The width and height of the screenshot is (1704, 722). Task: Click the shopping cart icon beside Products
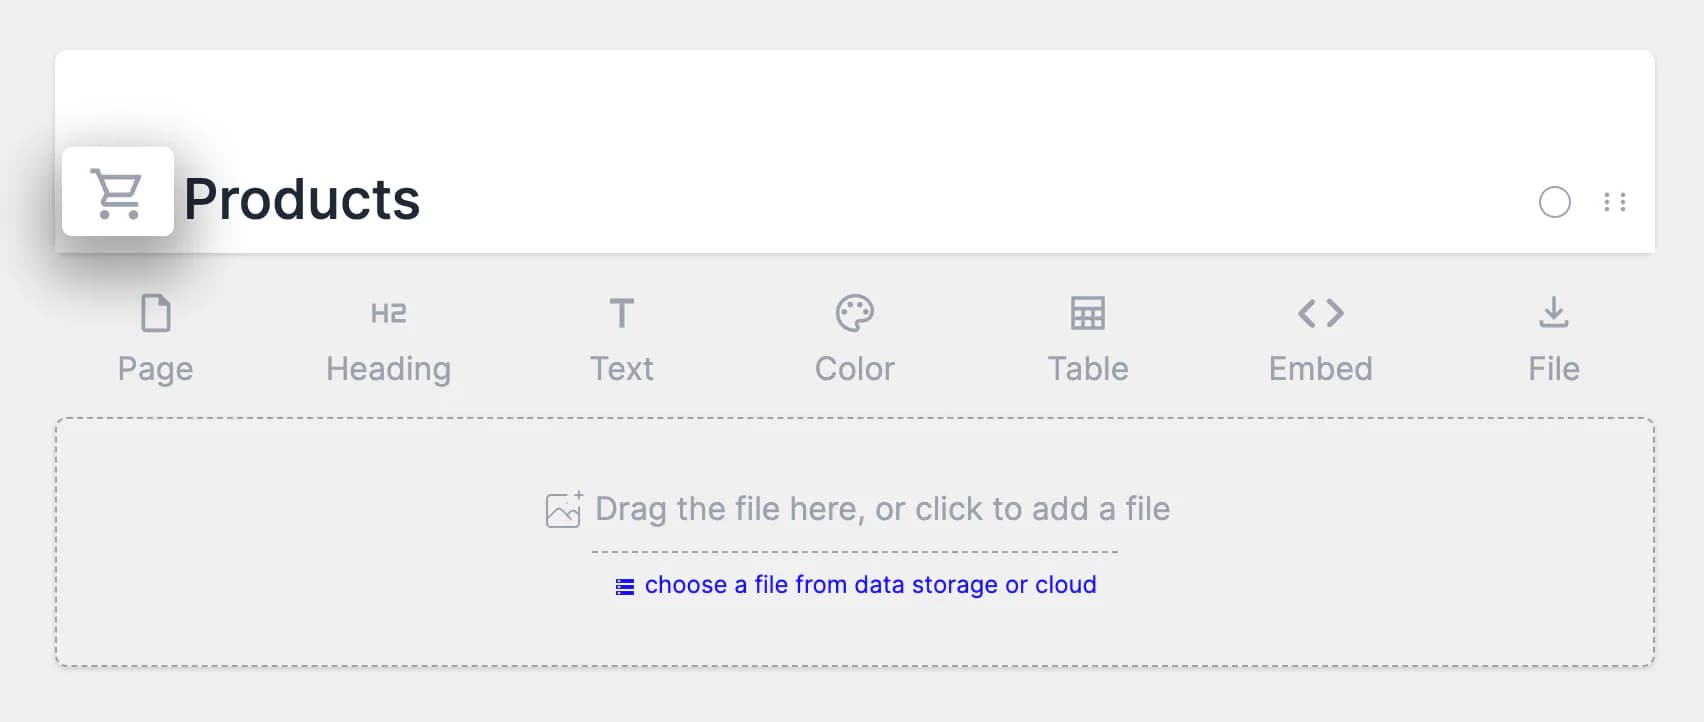tap(117, 192)
